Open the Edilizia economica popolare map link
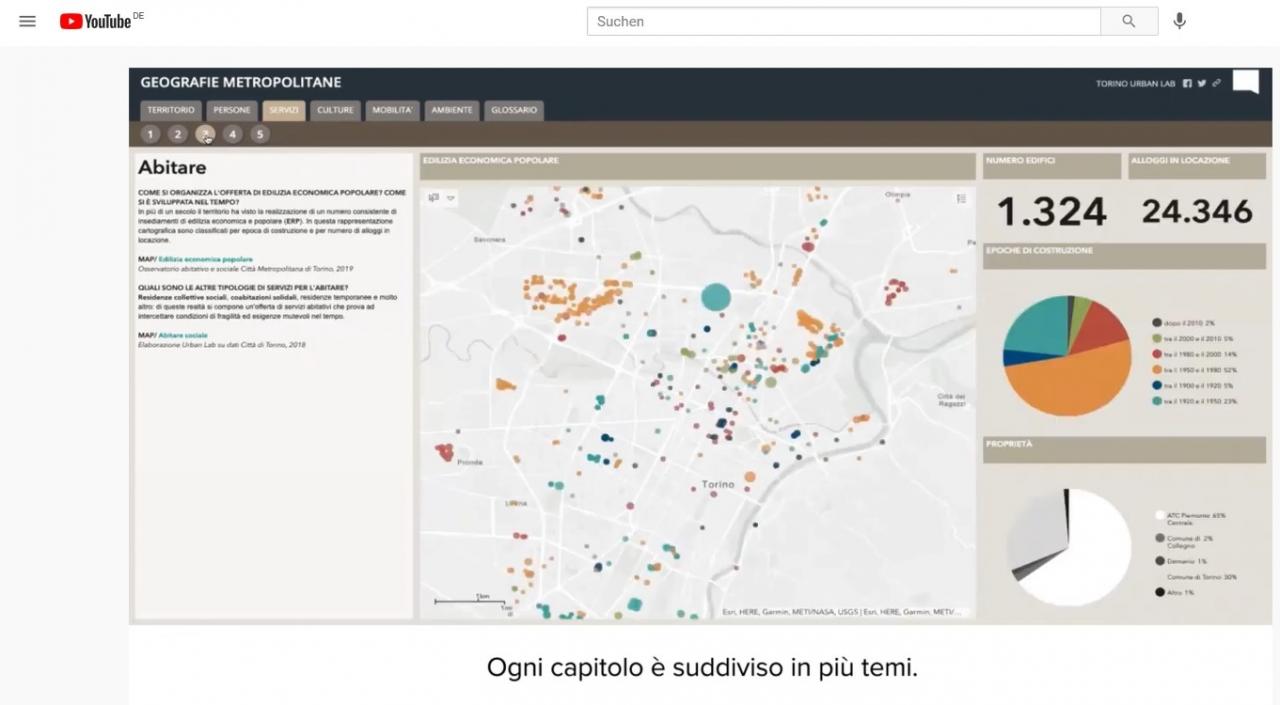The height and width of the screenshot is (705, 1280). point(205,259)
